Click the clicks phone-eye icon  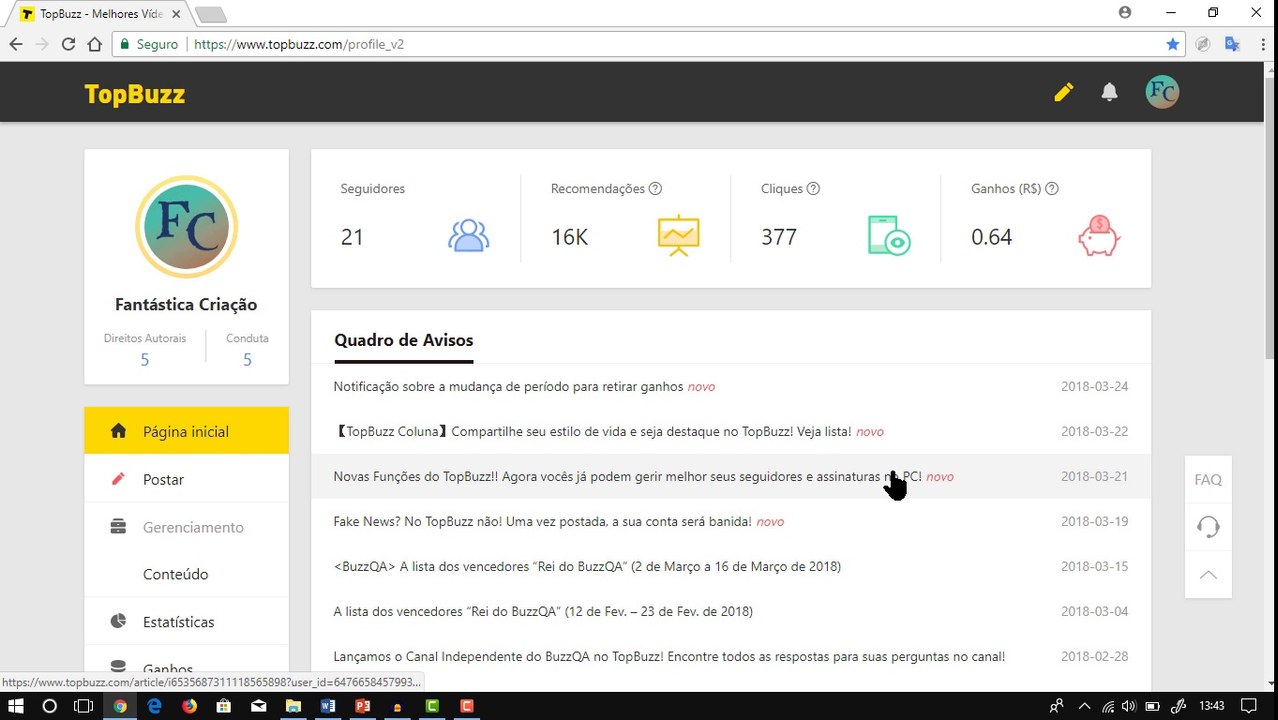888,235
